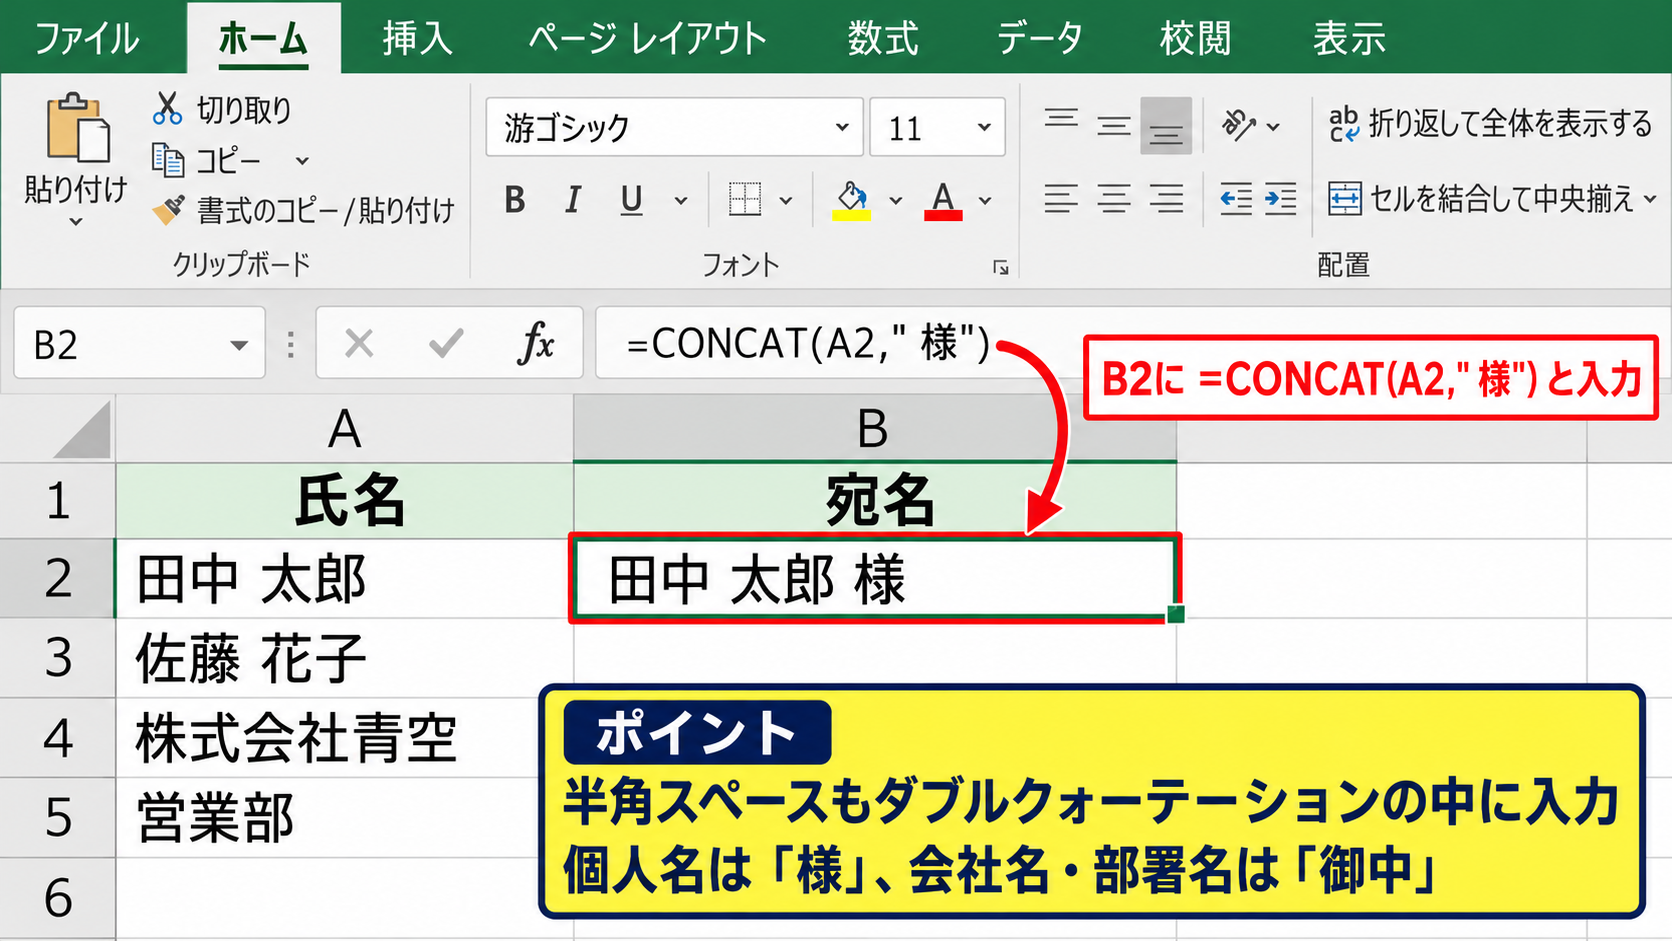Click merge and center (セルを結合して中央揃え)
The width and height of the screenshot is (1672, 941).
click(1480, 199)
